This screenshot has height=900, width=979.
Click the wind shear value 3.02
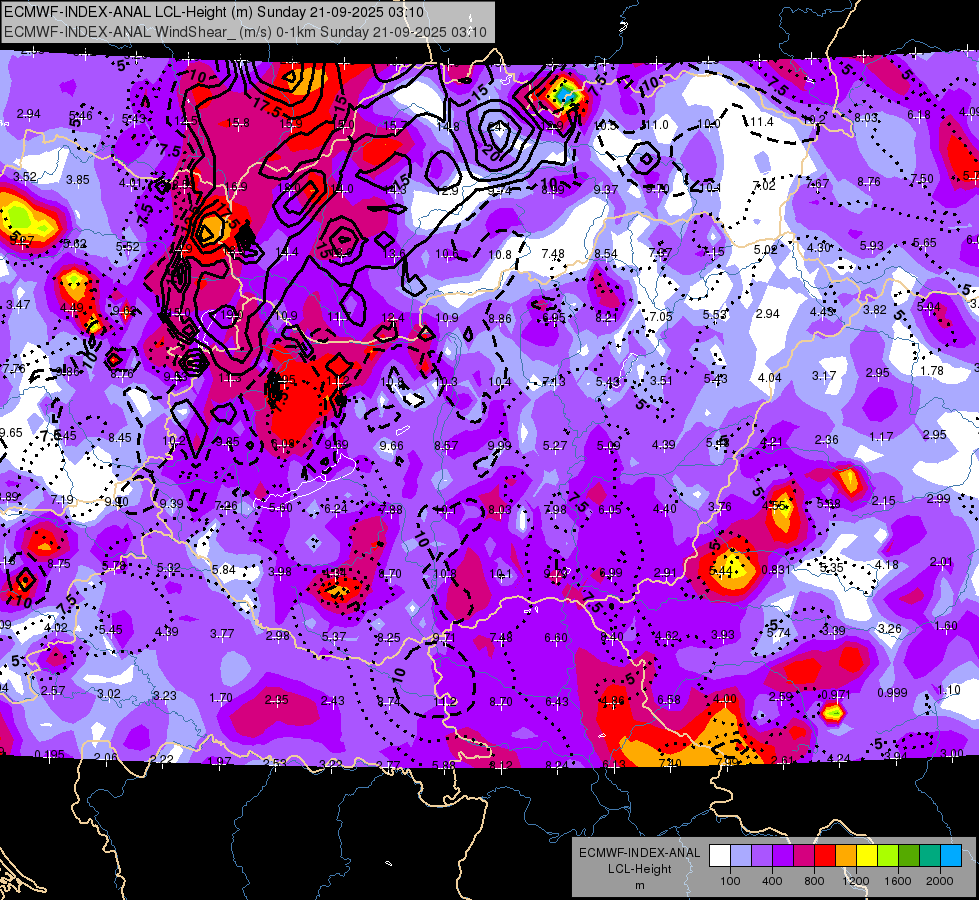pos(109,694)
